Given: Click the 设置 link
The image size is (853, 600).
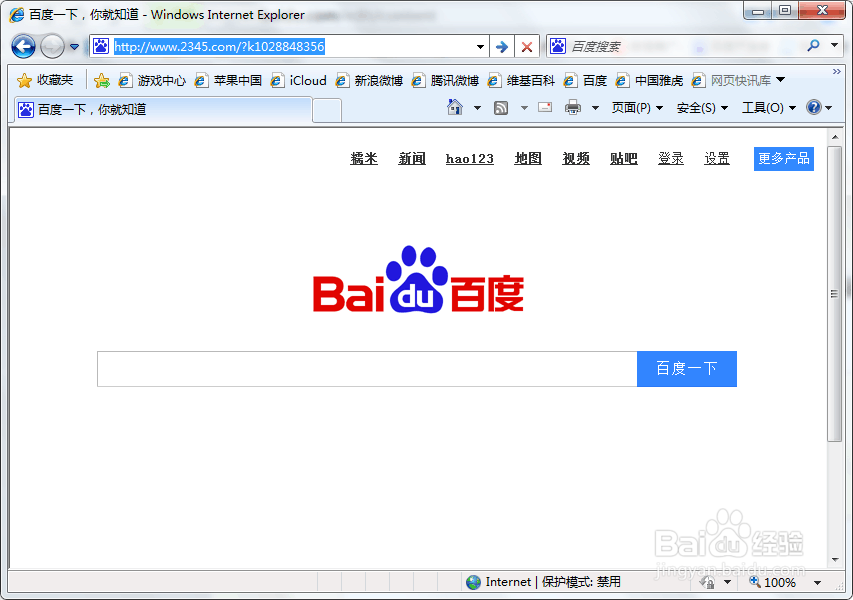Looking at the screenshot, I should tap(716, 159).
